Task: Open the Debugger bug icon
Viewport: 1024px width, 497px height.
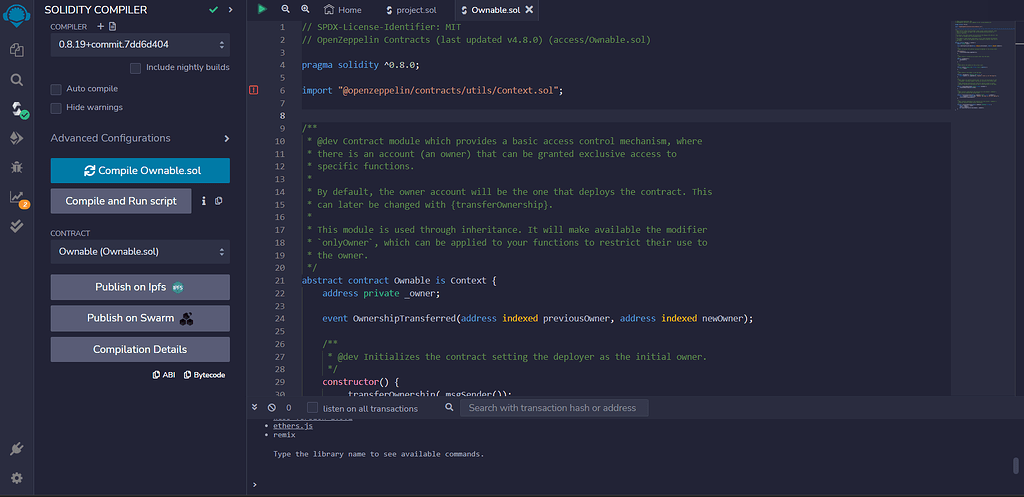Action: pos(16,167)
